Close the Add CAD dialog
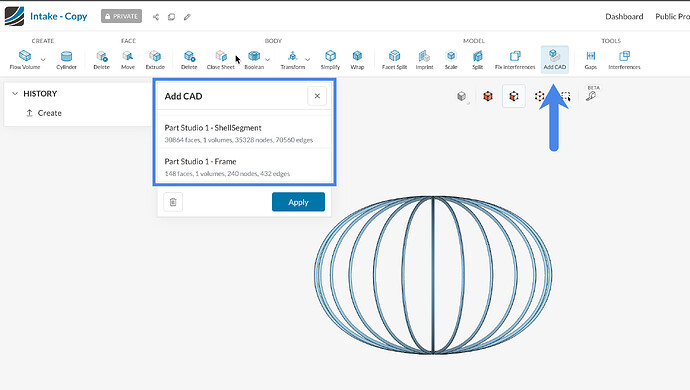The image size is (690, 390). coord(317,96)
